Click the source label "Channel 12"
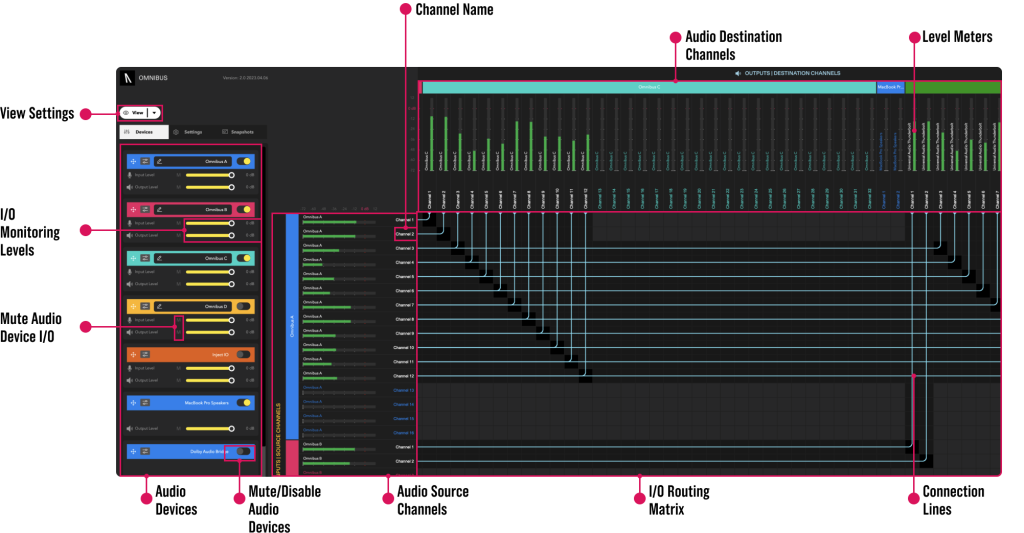Viewport: 1024px width, 533px height. 404,376
